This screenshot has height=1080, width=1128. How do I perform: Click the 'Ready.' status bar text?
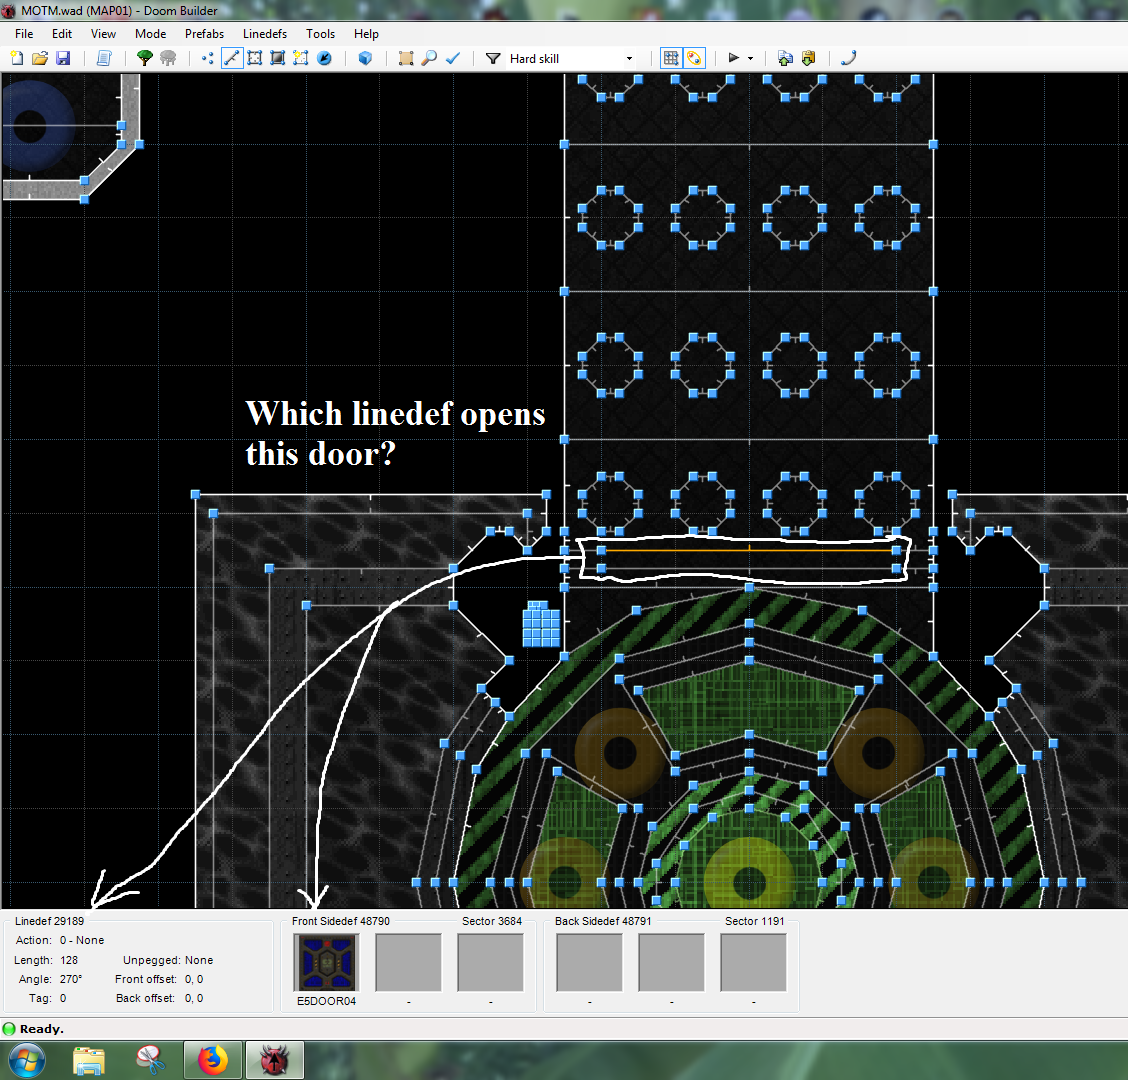point(42,1029)
